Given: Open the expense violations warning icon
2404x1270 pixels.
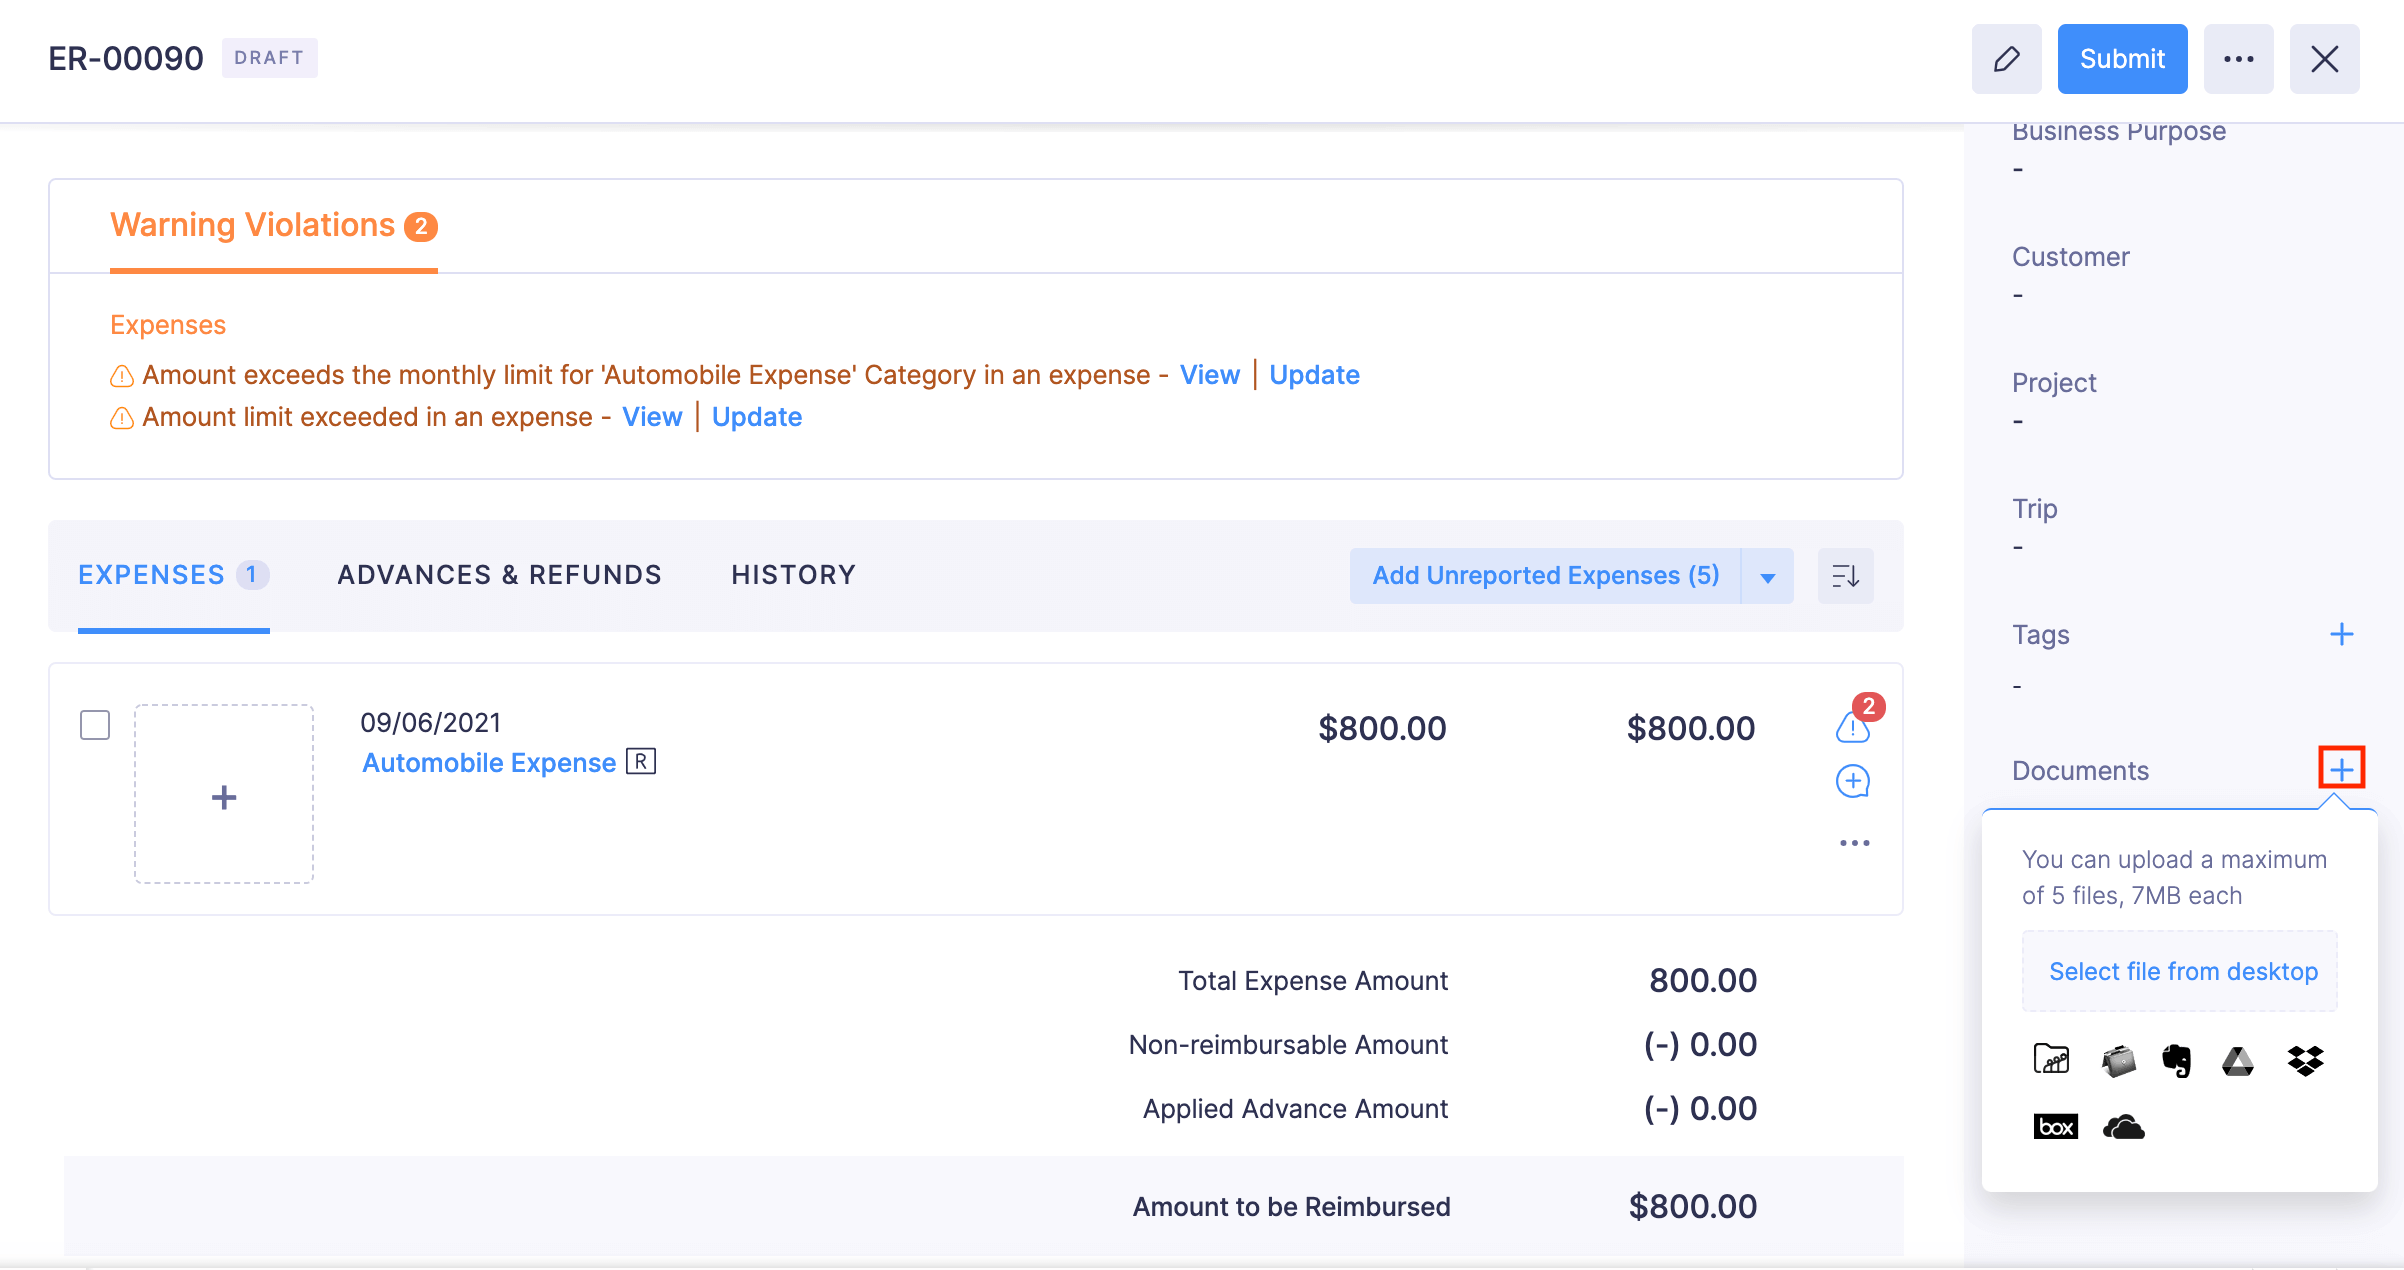Looking at the screenshot, I should [x=1852, y=727].
